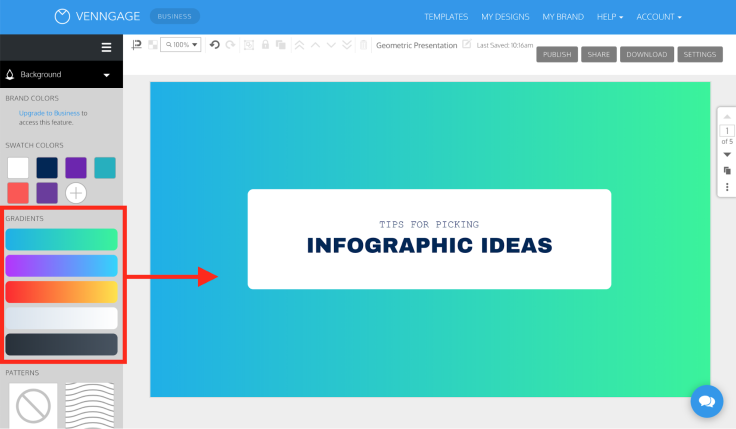Click the Geometric Presentation title

pos(416,46)
